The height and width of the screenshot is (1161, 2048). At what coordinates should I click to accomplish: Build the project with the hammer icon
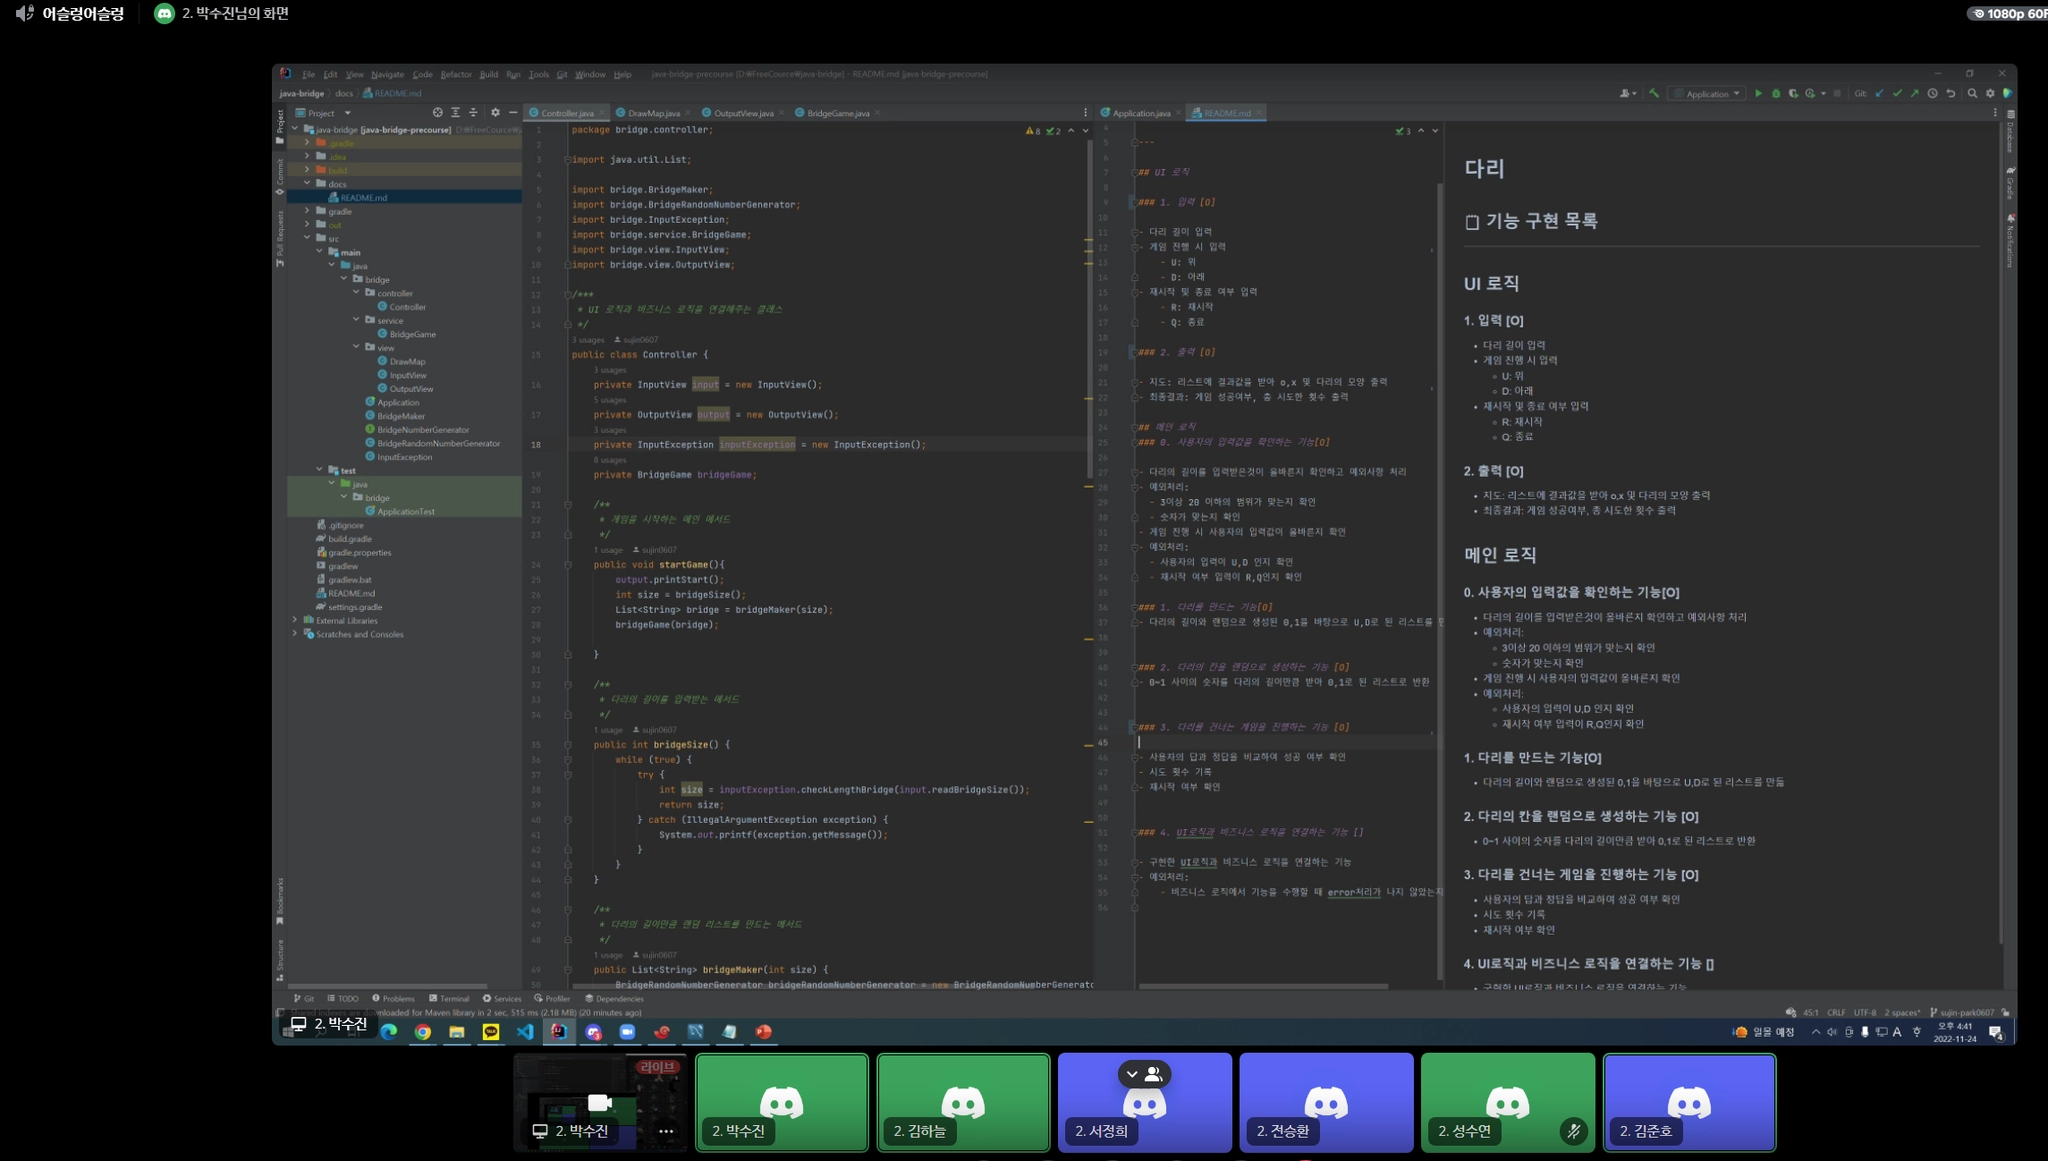coord(1654,93)
